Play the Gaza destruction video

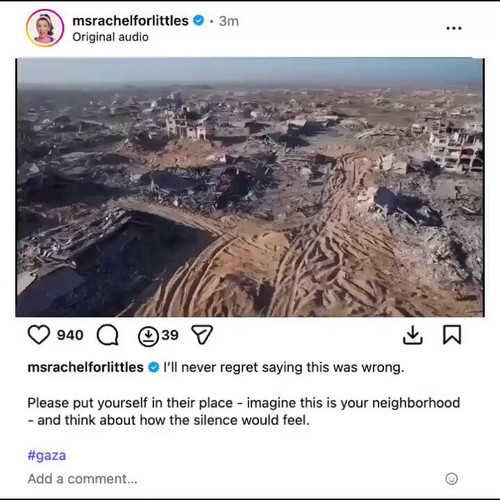(x=250, y=187)
